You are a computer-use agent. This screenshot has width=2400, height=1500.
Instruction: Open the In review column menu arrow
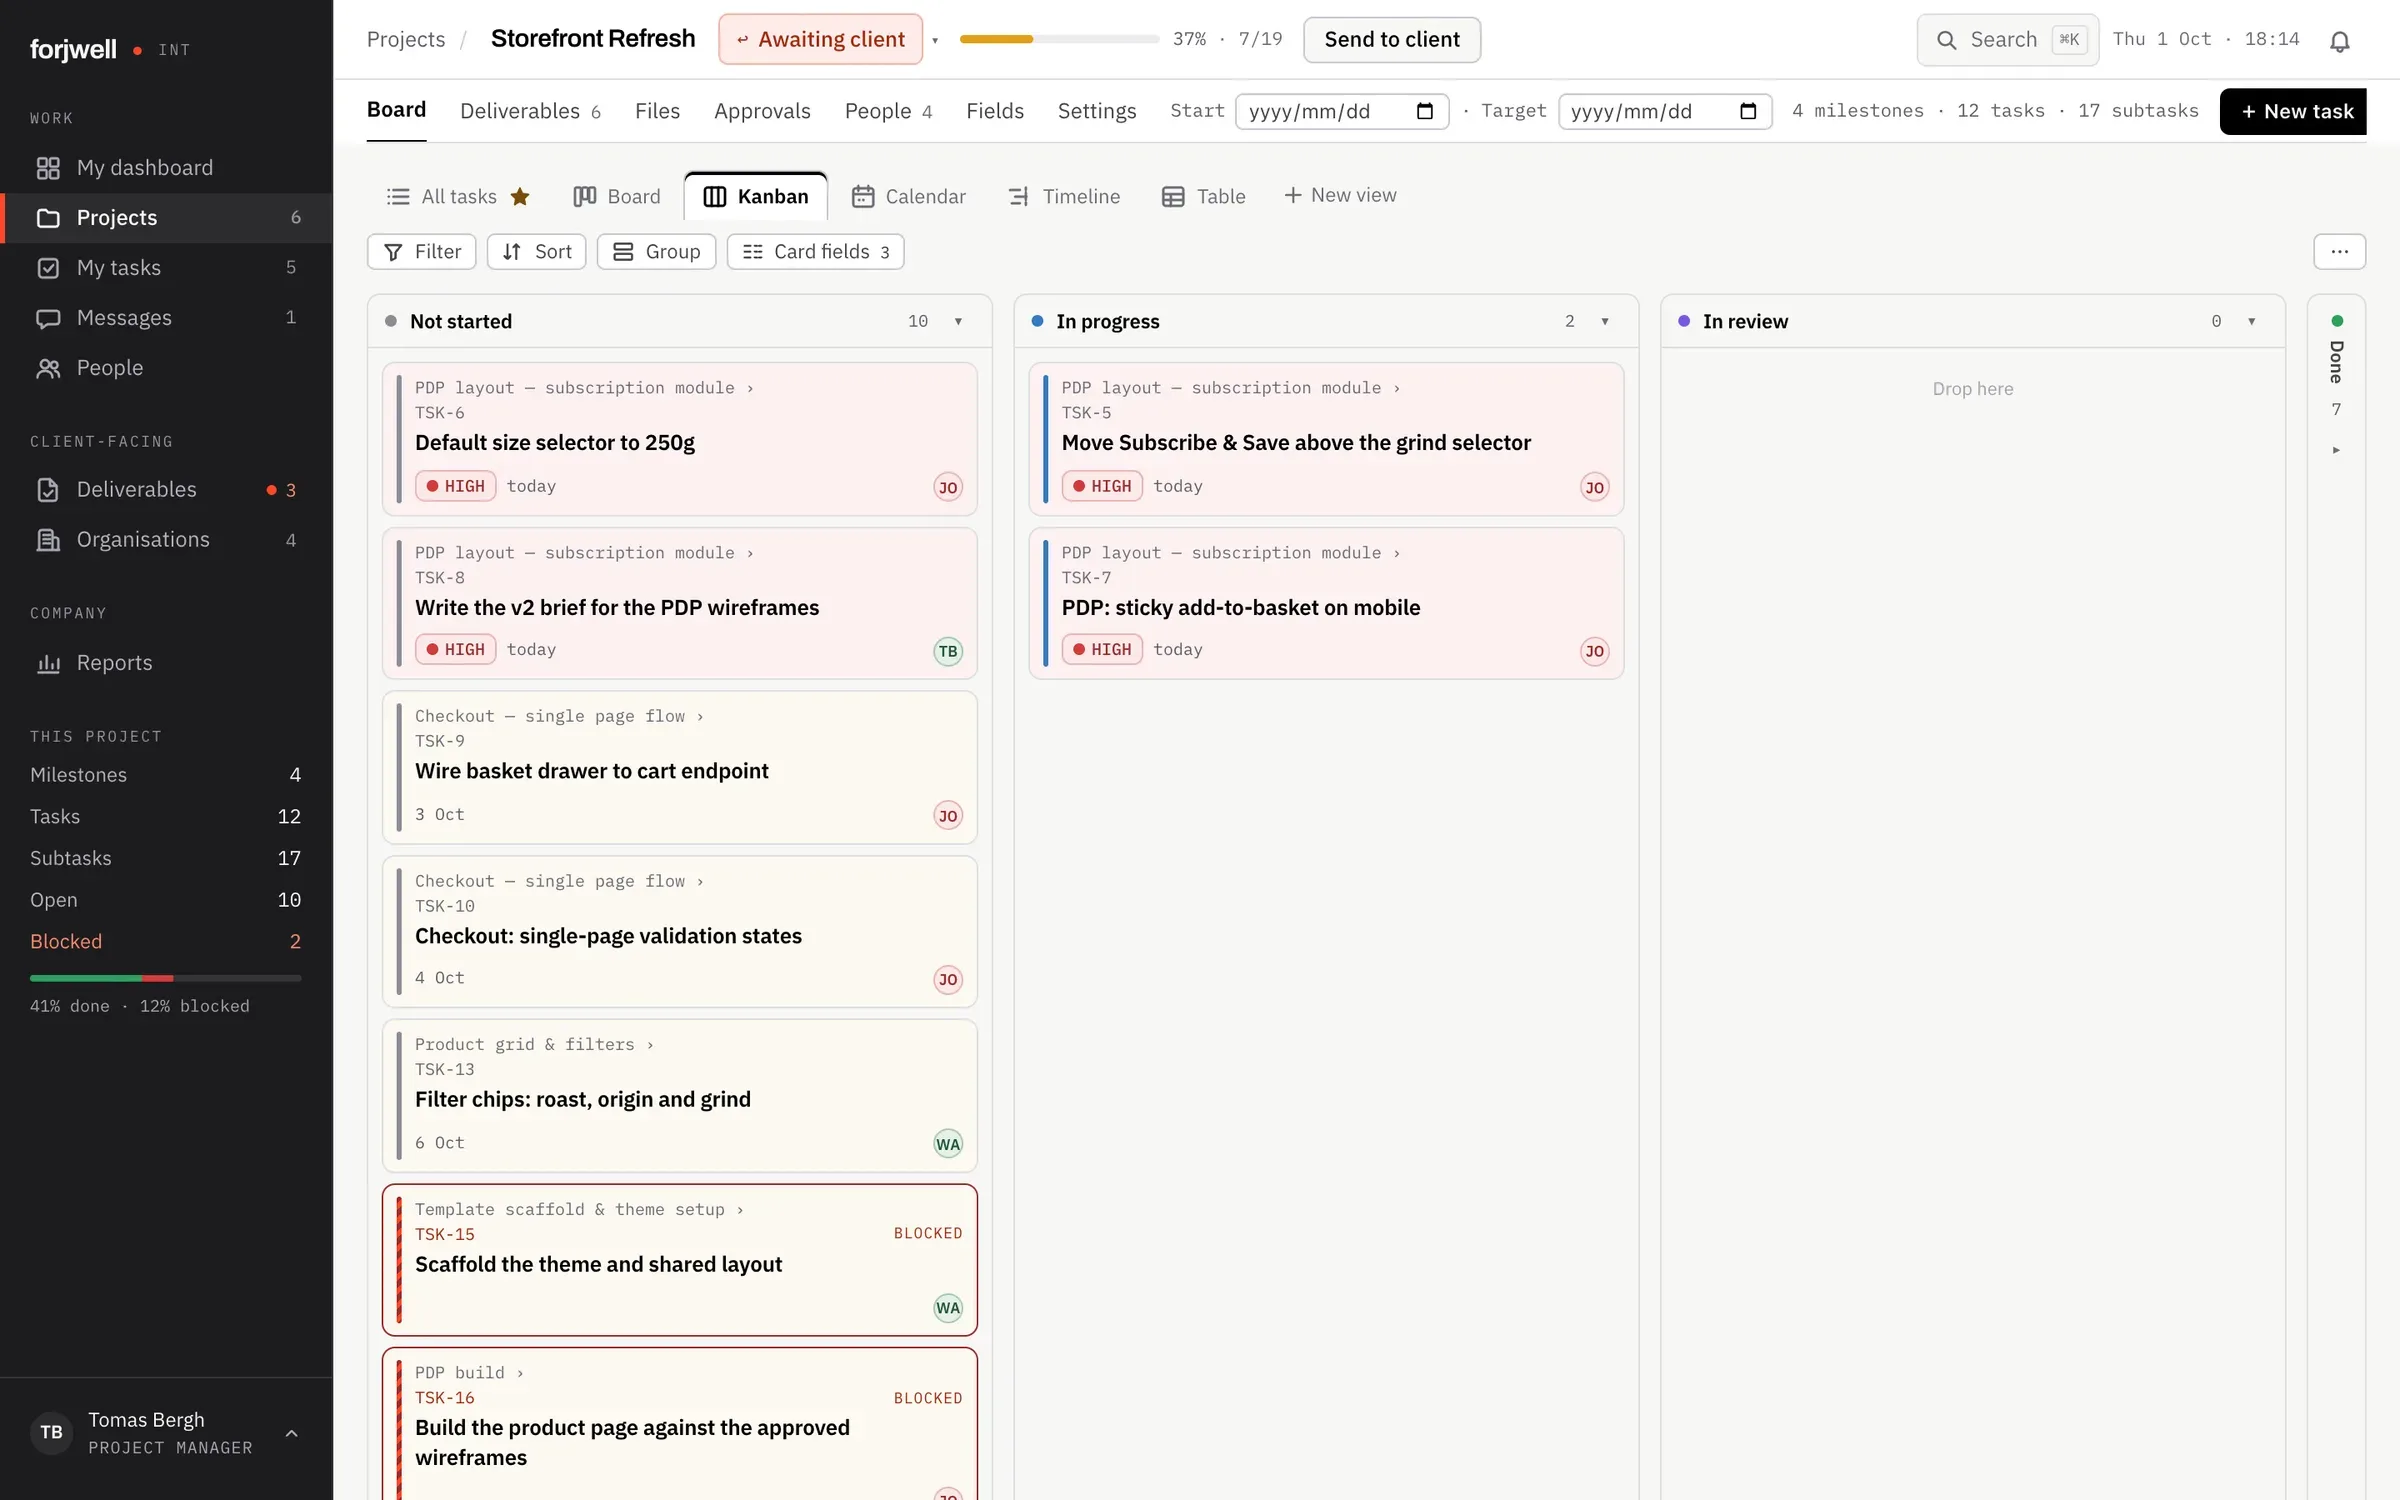[x=2252, y=321]
